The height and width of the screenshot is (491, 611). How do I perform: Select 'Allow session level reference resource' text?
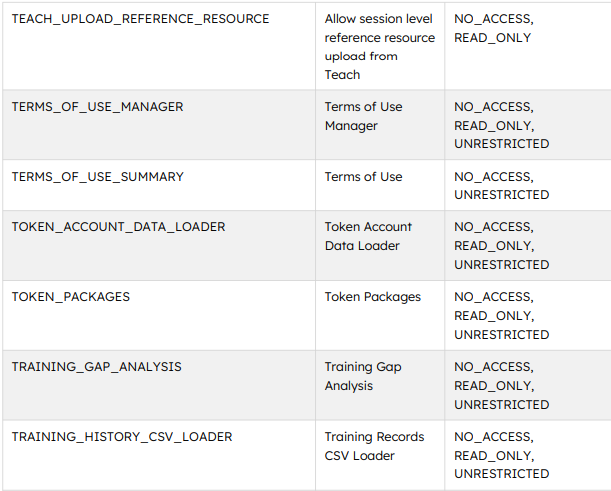380,28
